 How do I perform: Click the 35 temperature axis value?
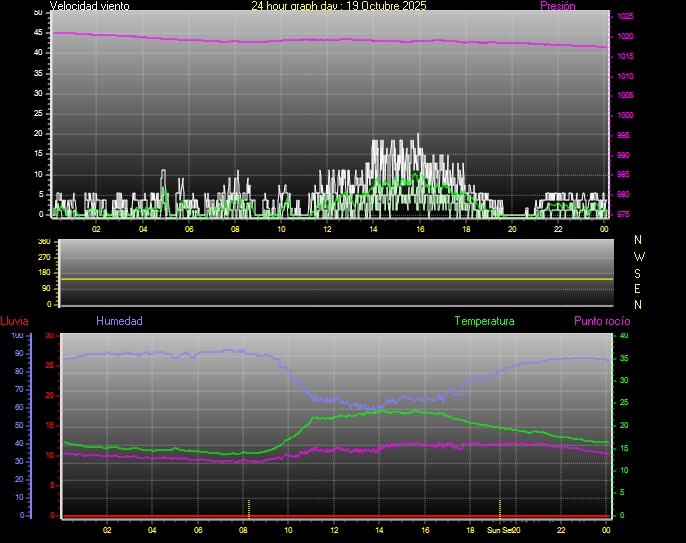click(625, 381)
